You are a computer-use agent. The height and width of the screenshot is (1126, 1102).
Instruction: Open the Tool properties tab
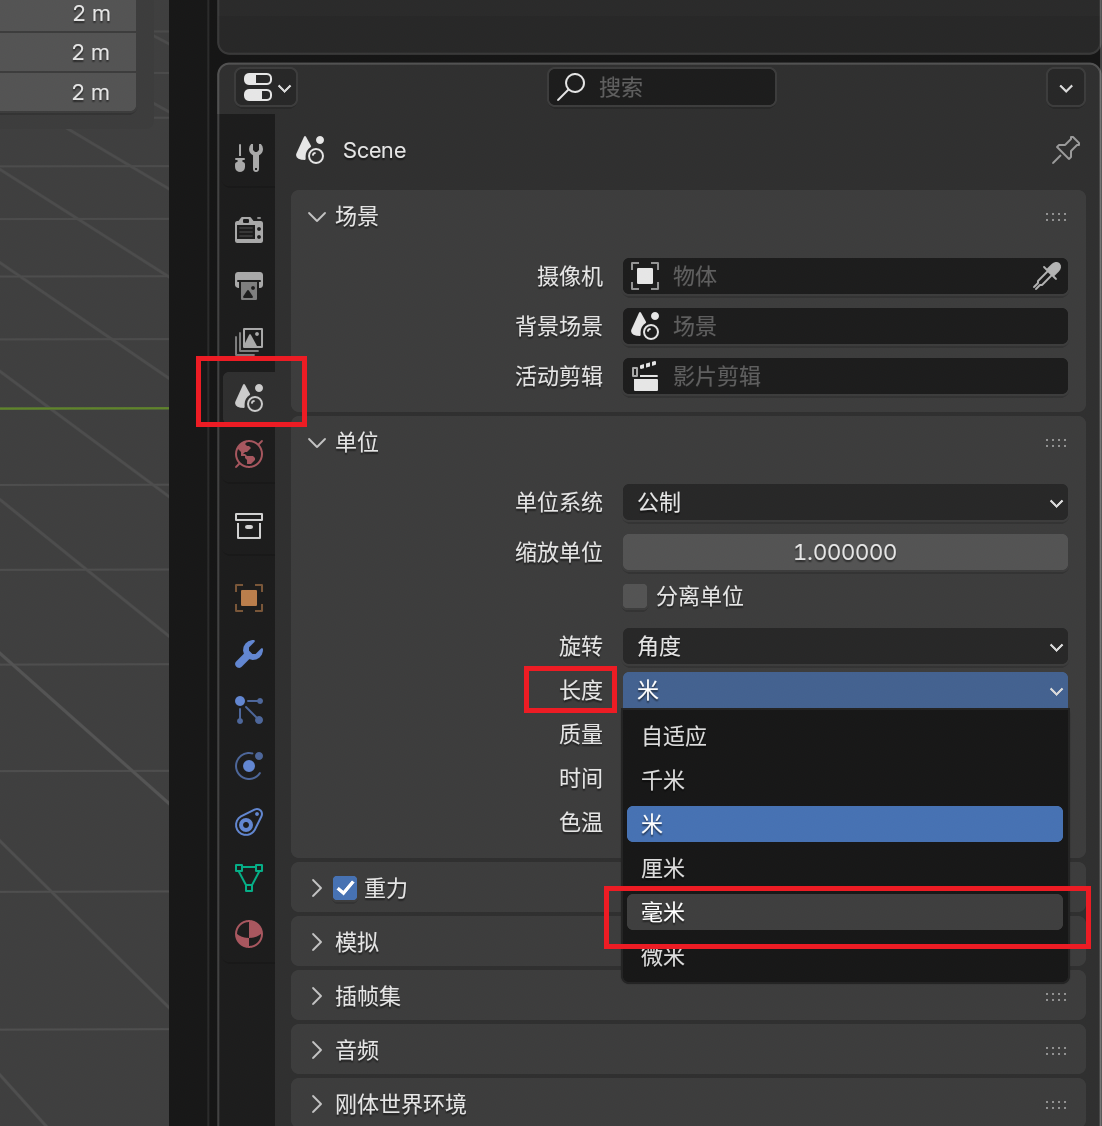(x=249, y=158)
